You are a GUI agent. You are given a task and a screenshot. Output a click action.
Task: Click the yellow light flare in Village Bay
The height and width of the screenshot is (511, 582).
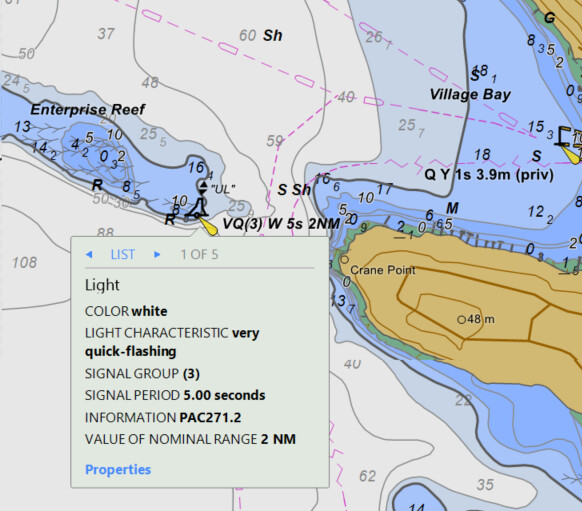pos(571,154)
